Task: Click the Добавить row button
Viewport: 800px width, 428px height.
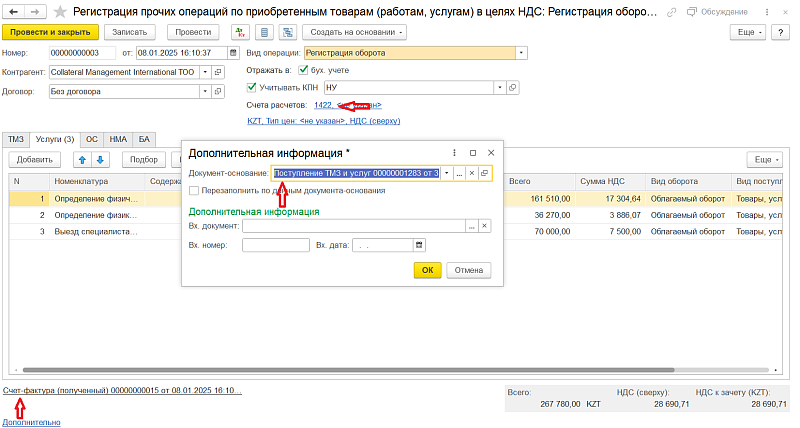Action: point(35,160)
